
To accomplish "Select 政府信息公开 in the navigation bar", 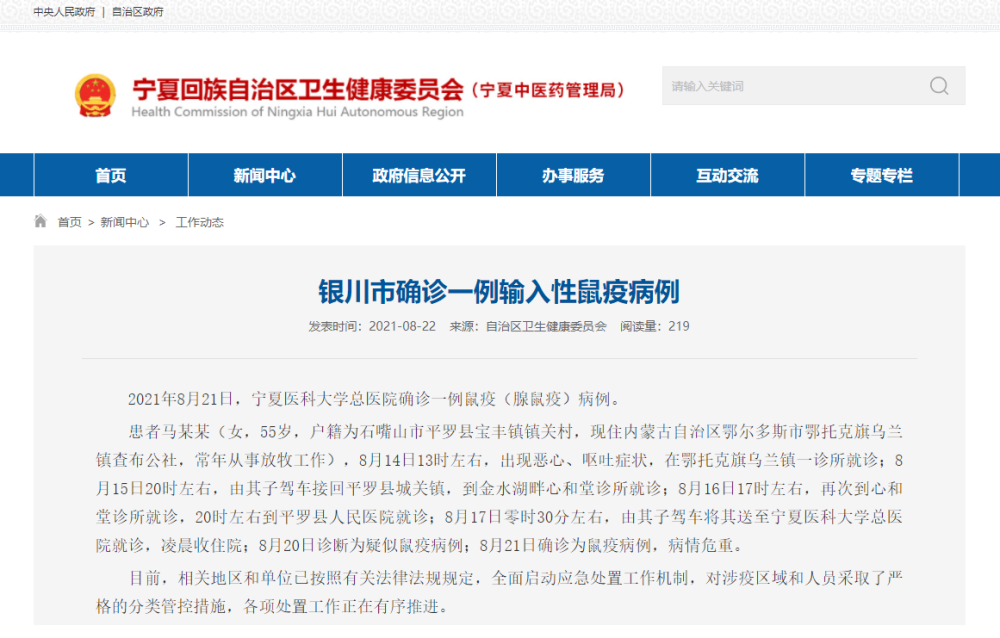I will [419, 176].
